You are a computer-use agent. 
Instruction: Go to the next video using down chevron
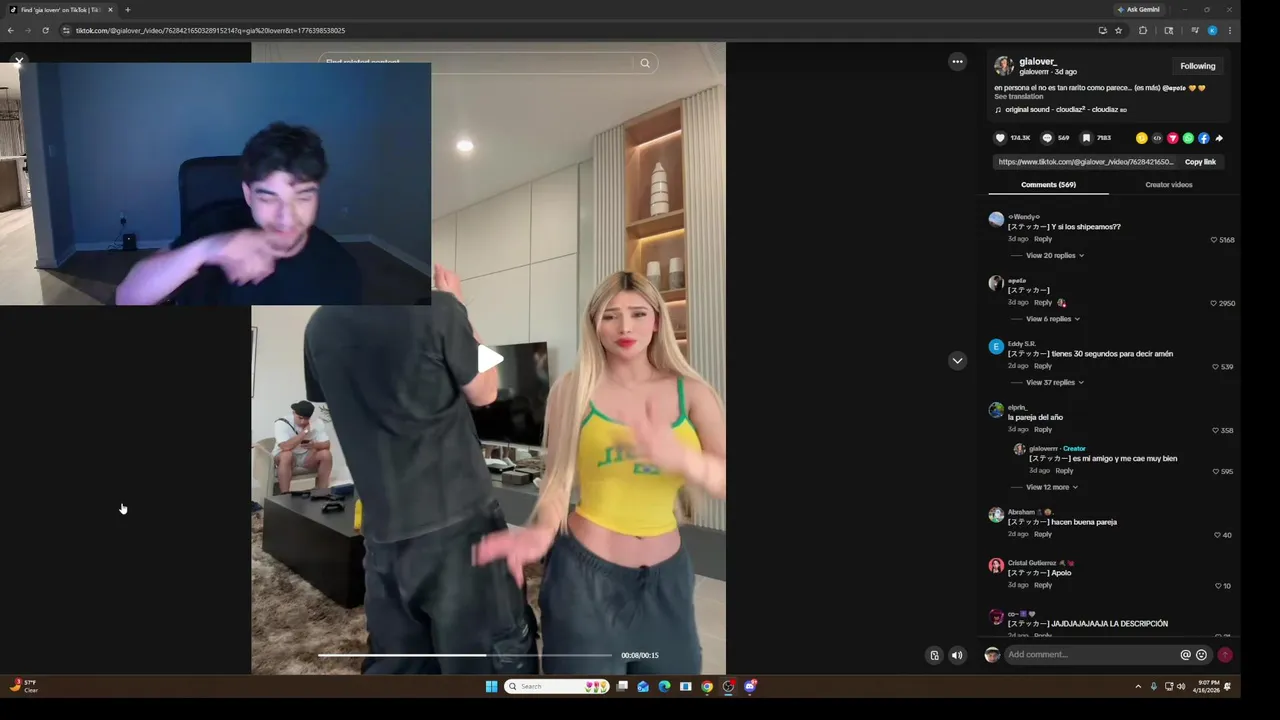957,360
